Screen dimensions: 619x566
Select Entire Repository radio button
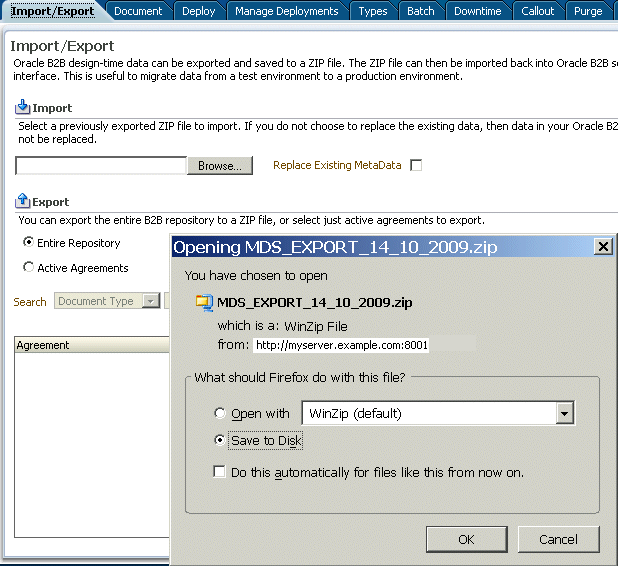coord(28,242)
